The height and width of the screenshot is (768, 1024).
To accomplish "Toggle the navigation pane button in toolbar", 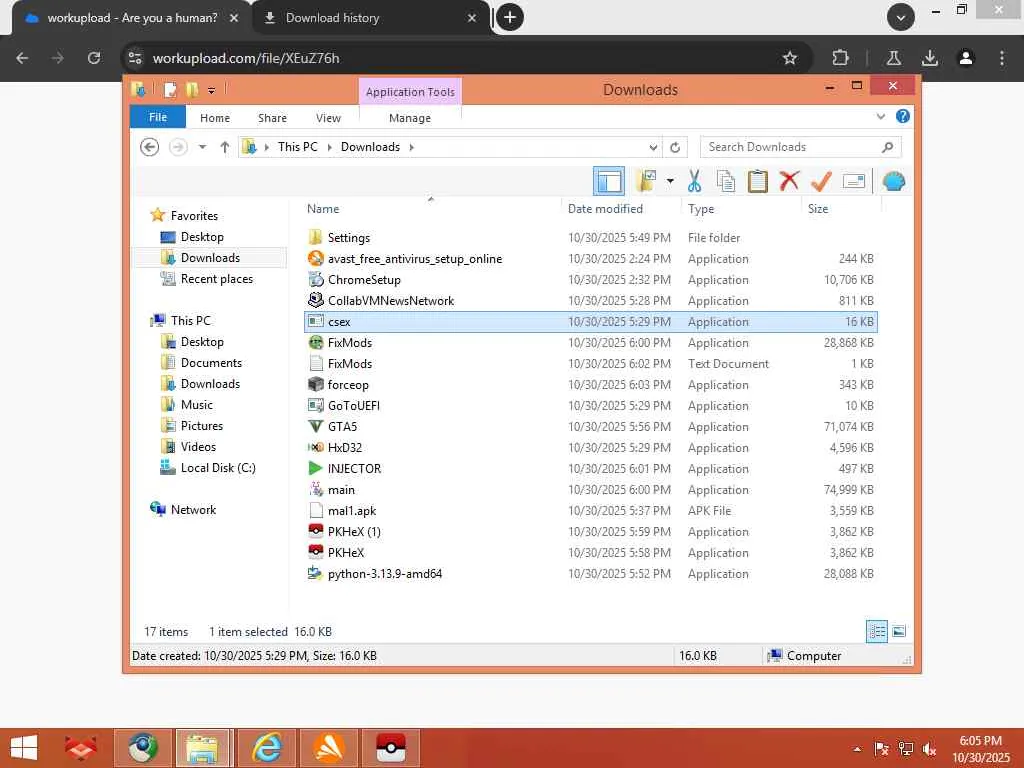I will (x=609, y=181).
